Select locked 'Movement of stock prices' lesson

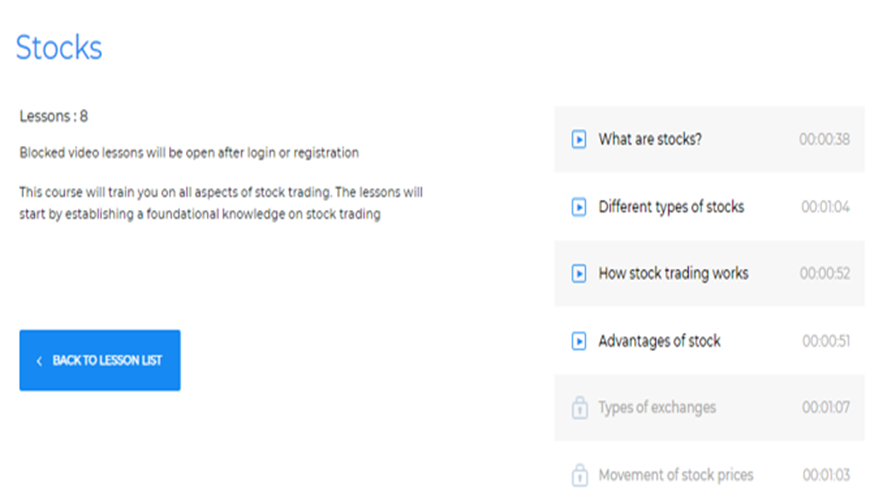click(676, 475)
